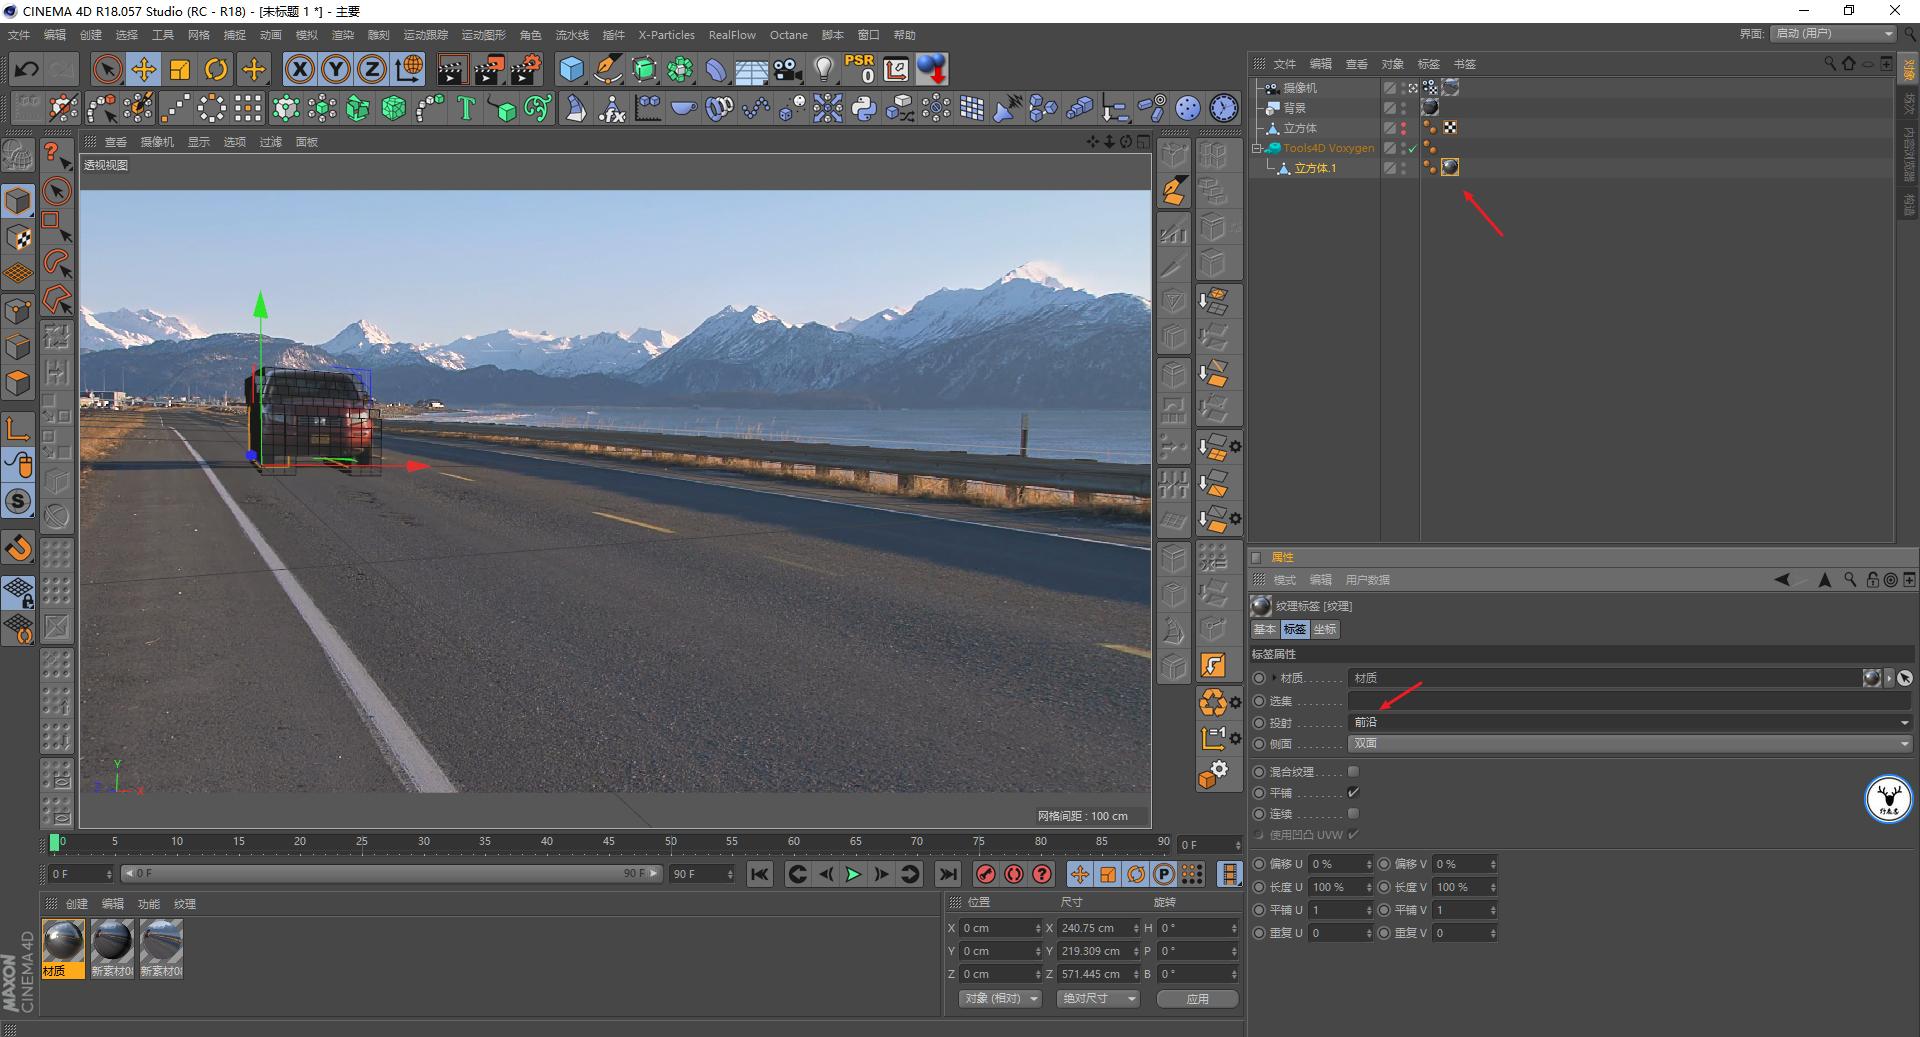Open the 侧面 side dropdown
The image size is (1920, 1037).
pos(1629,744)
